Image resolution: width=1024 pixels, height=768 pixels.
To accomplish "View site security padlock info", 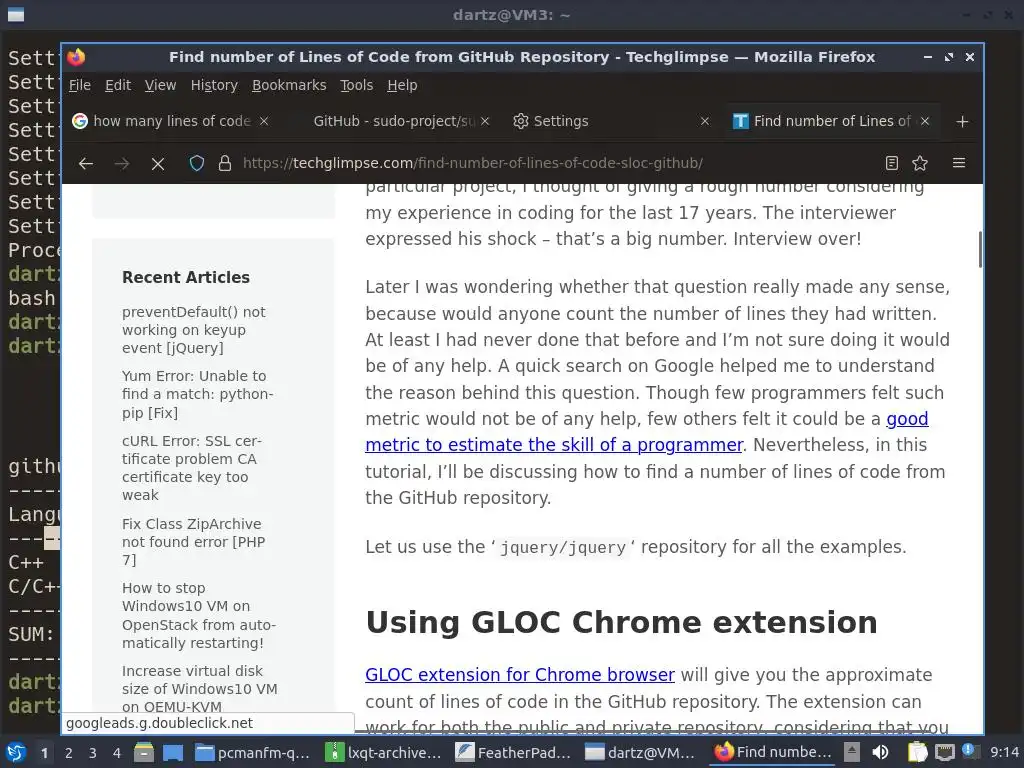I will point(225,163).
